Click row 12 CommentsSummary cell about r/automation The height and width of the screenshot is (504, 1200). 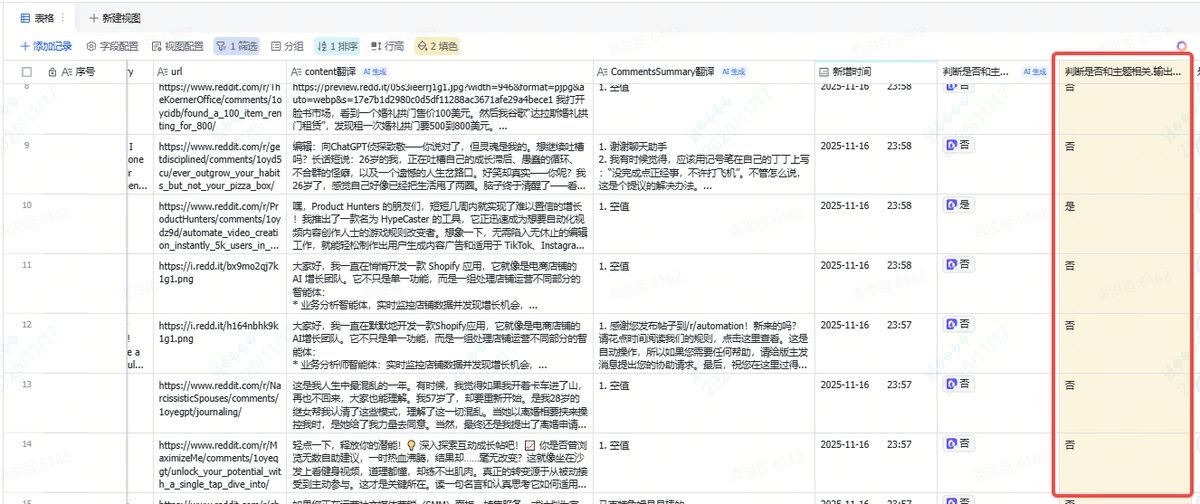coord(703,343)
